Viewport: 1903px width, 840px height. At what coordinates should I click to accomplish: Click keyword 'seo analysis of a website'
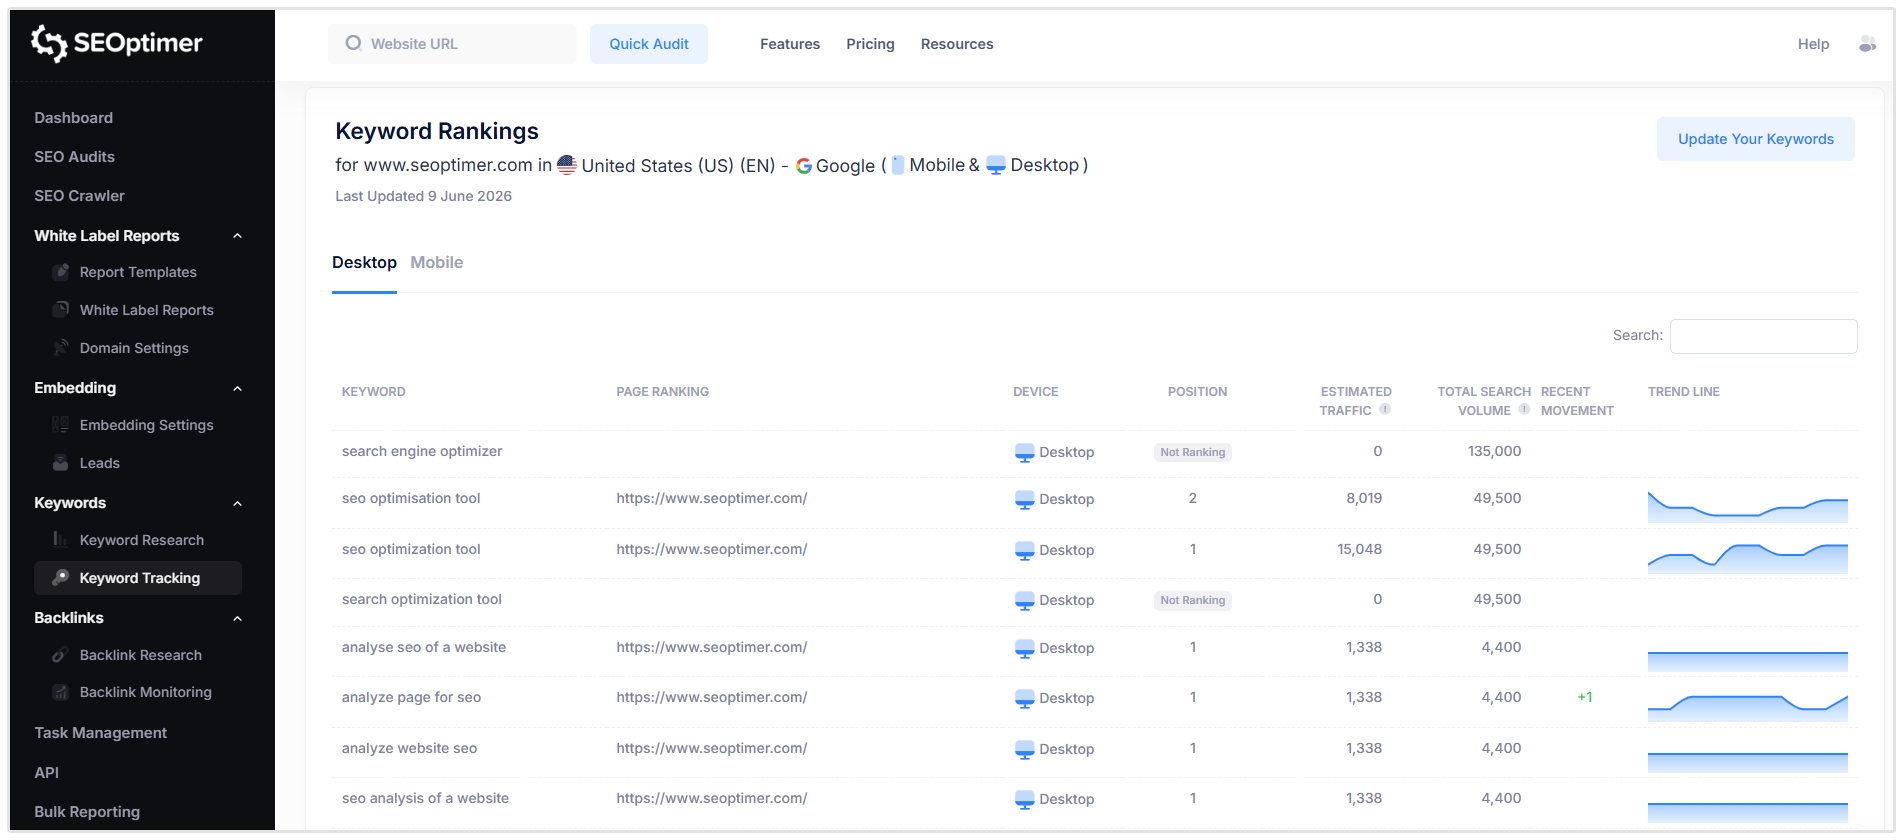click(x=425, y=798)
